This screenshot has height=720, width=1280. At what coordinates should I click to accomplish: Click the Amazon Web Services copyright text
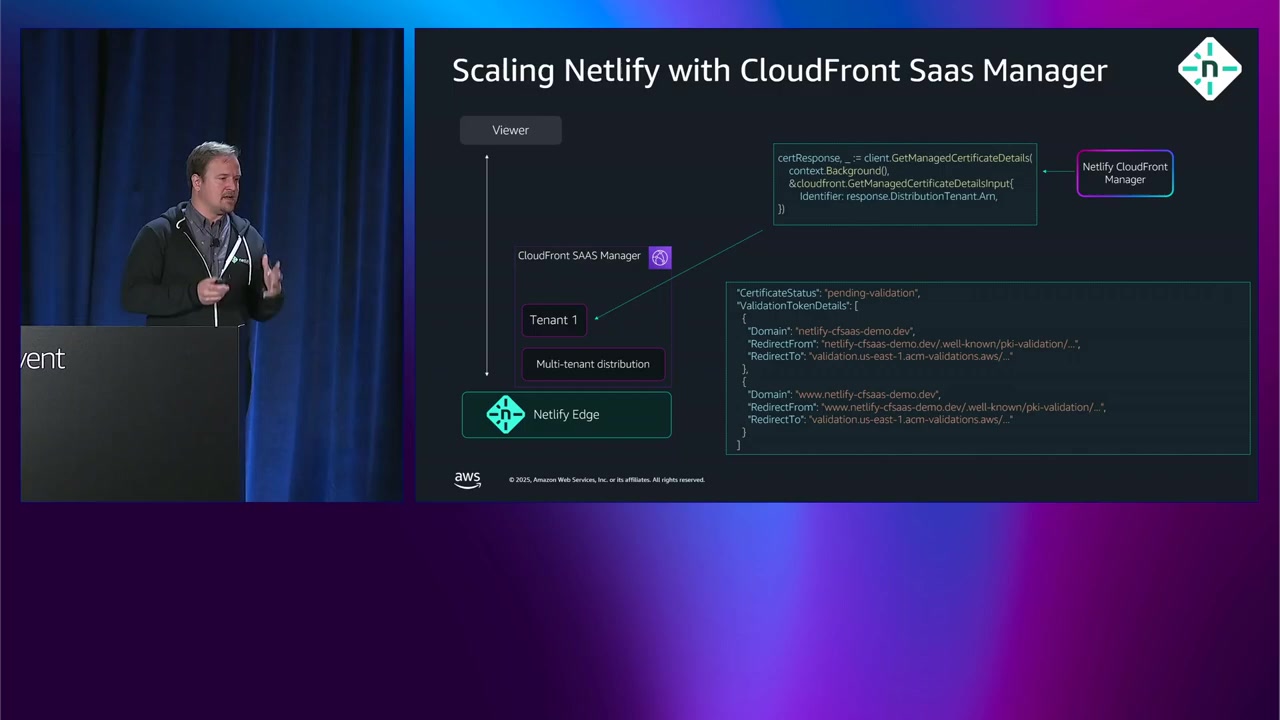(606, 480)
